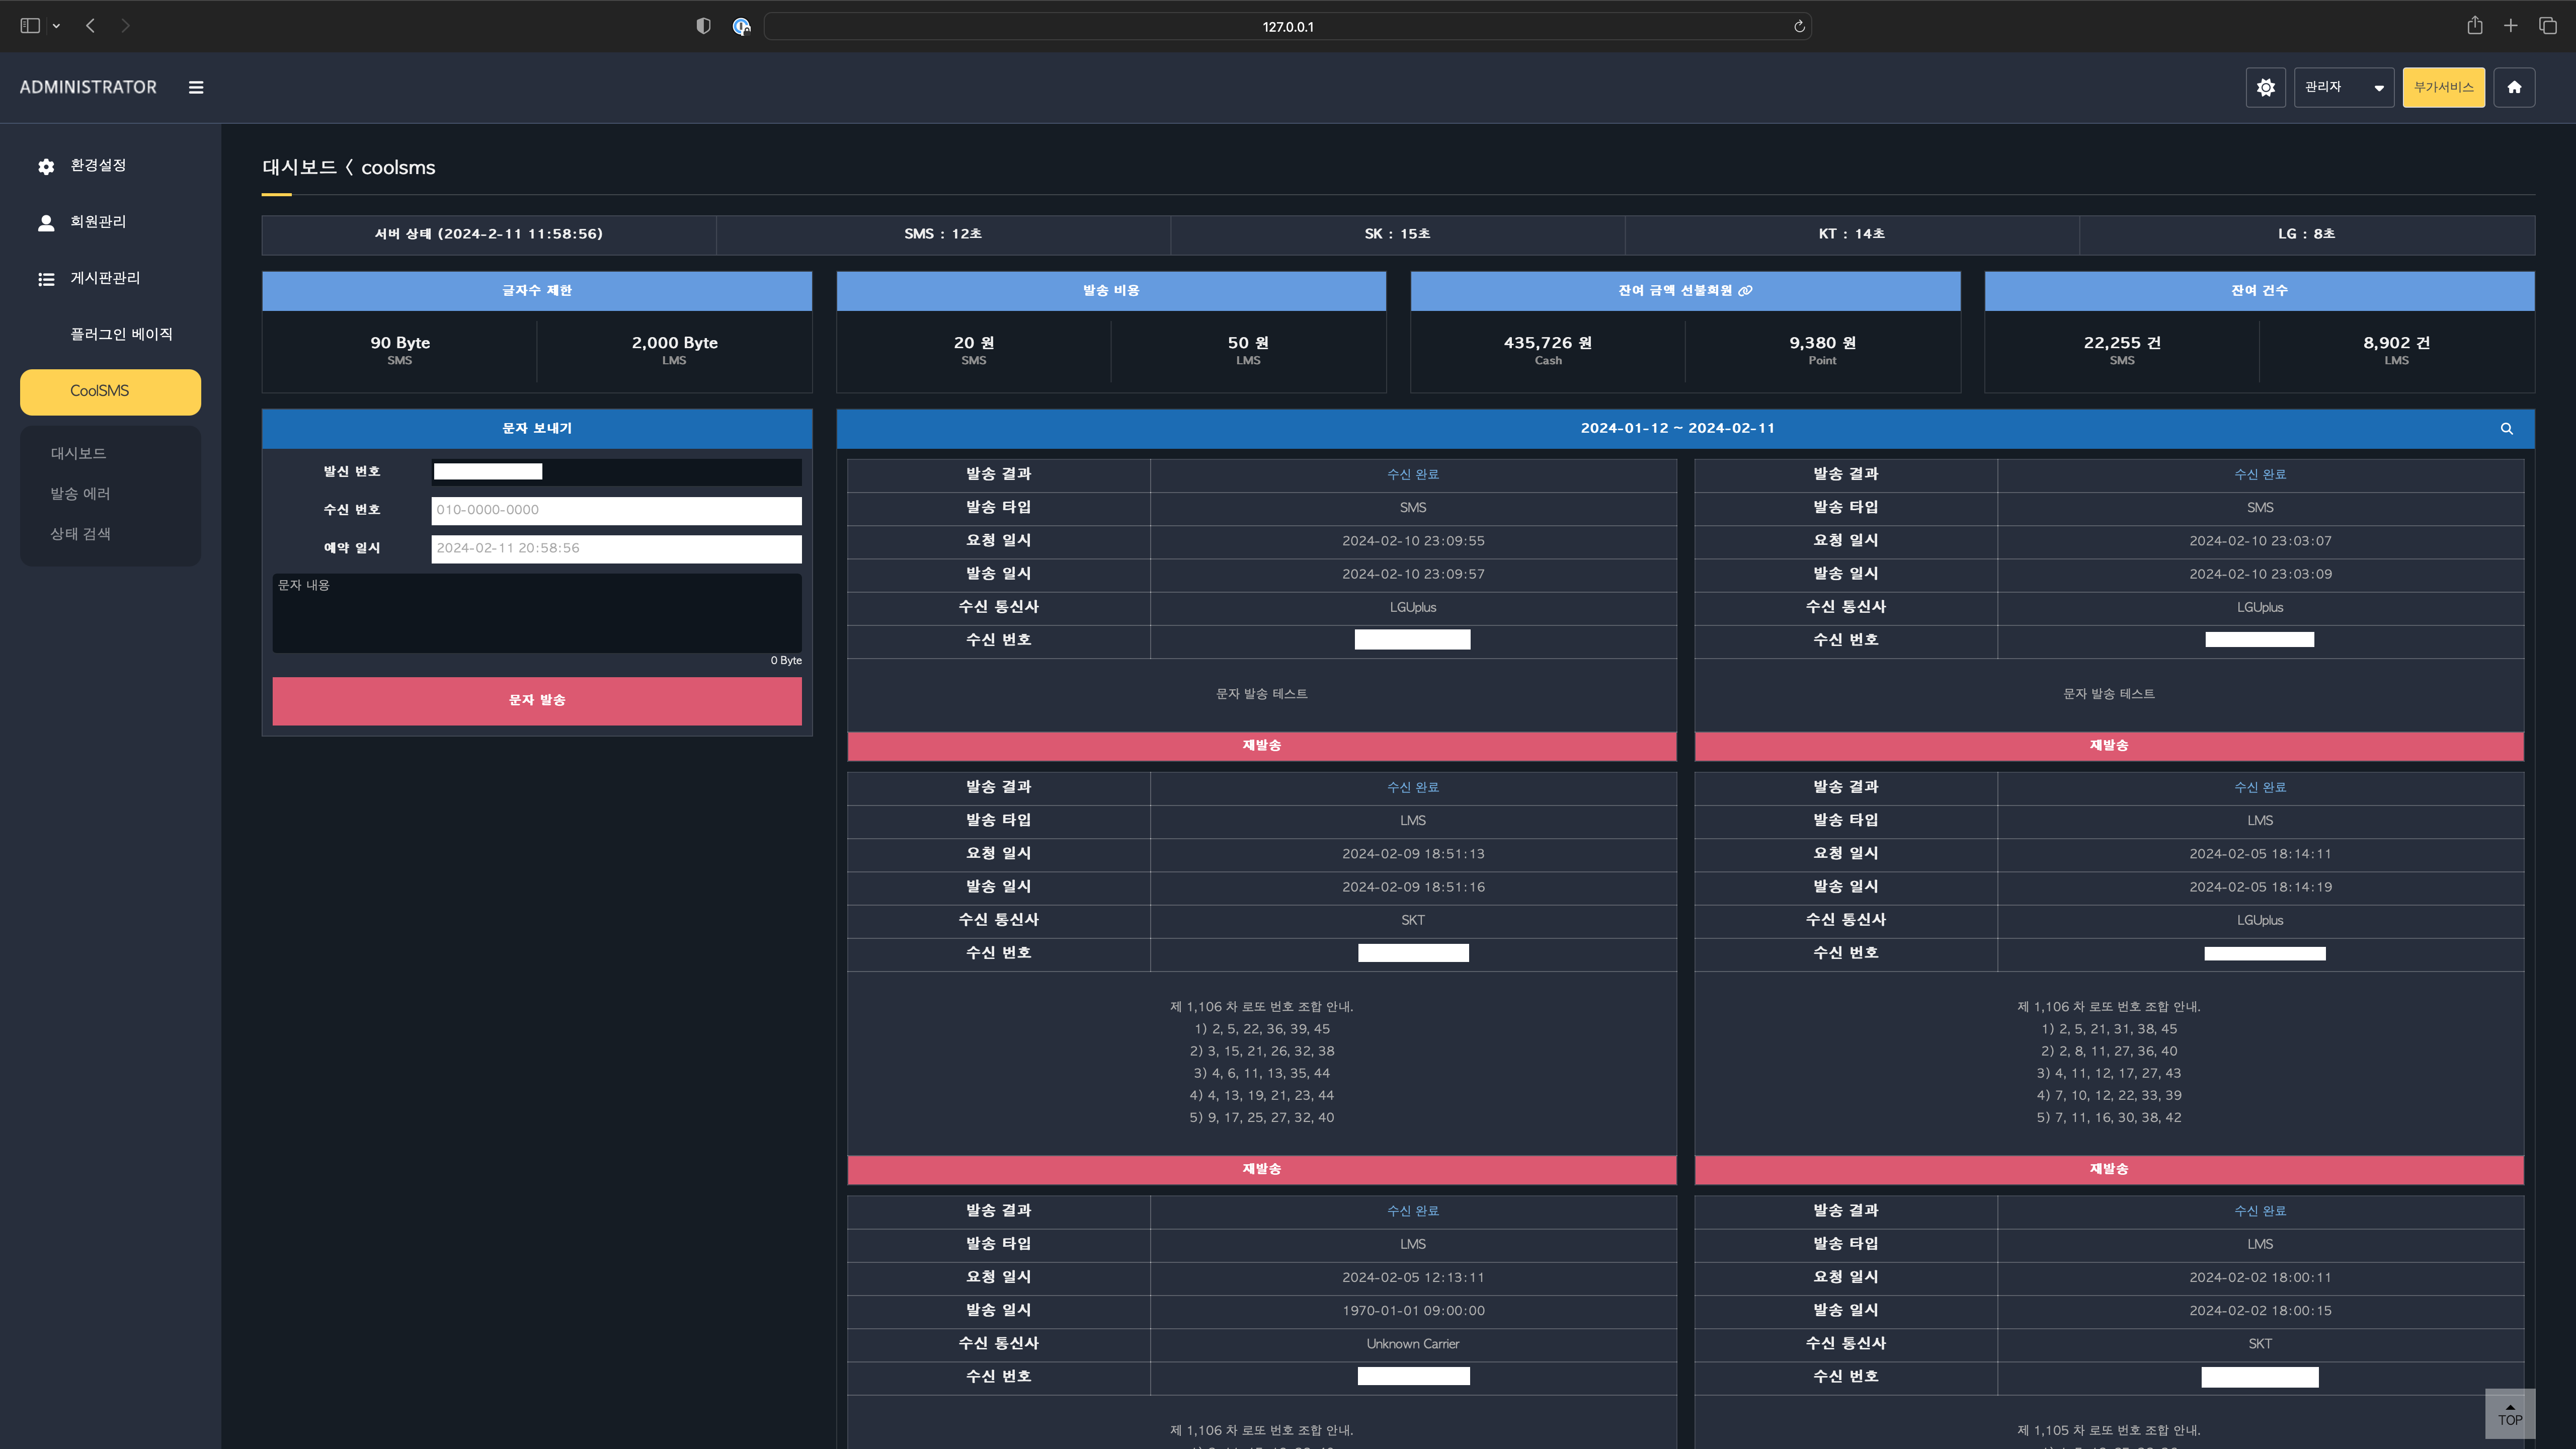Expand sidebar options chevron in browser toolbar

click(x=57, y=27)
